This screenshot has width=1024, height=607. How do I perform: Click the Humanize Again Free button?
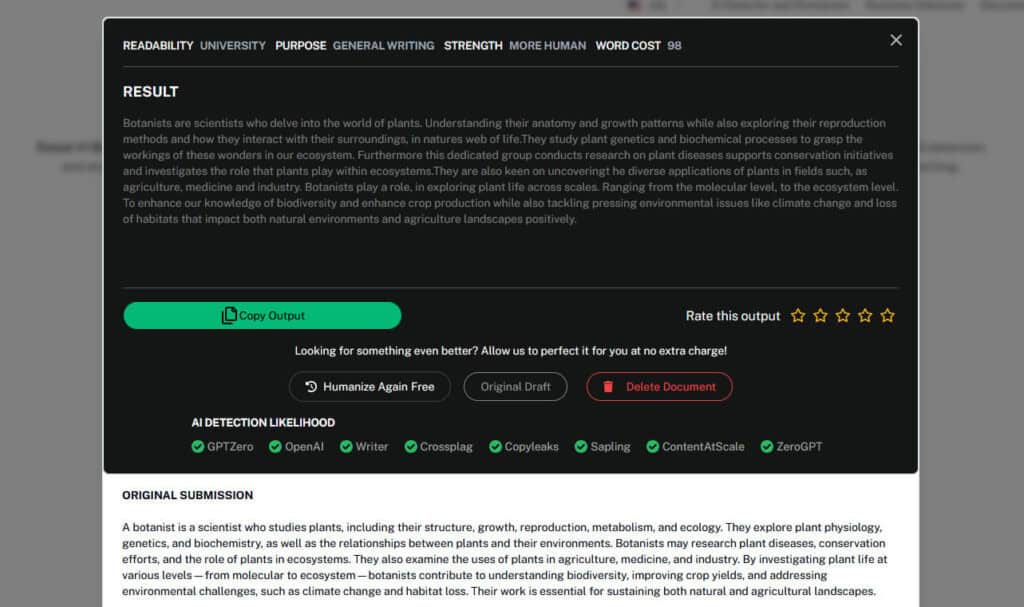pyautogui.click(x=370, y=387)
